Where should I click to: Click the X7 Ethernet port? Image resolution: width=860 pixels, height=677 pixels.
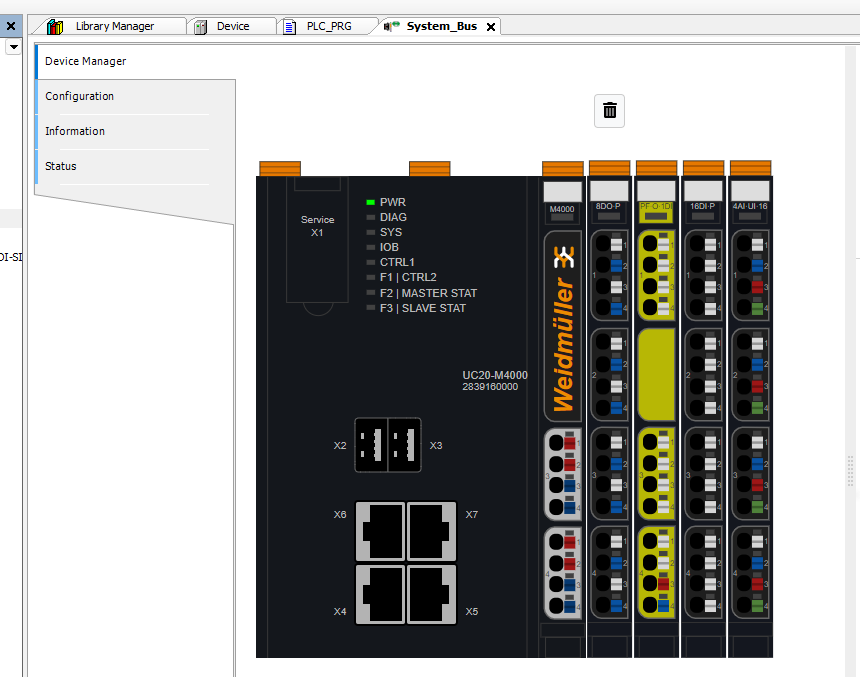431,531
